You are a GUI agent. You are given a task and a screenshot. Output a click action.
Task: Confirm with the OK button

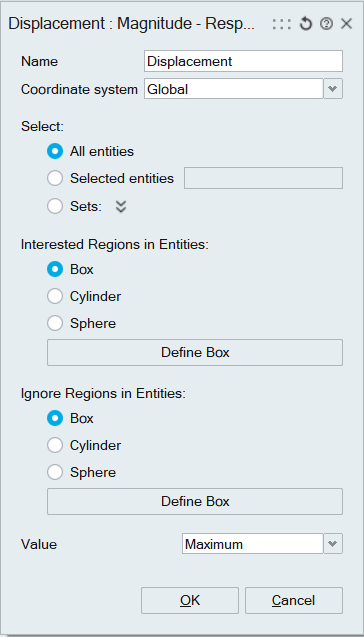tap(190, 600)
